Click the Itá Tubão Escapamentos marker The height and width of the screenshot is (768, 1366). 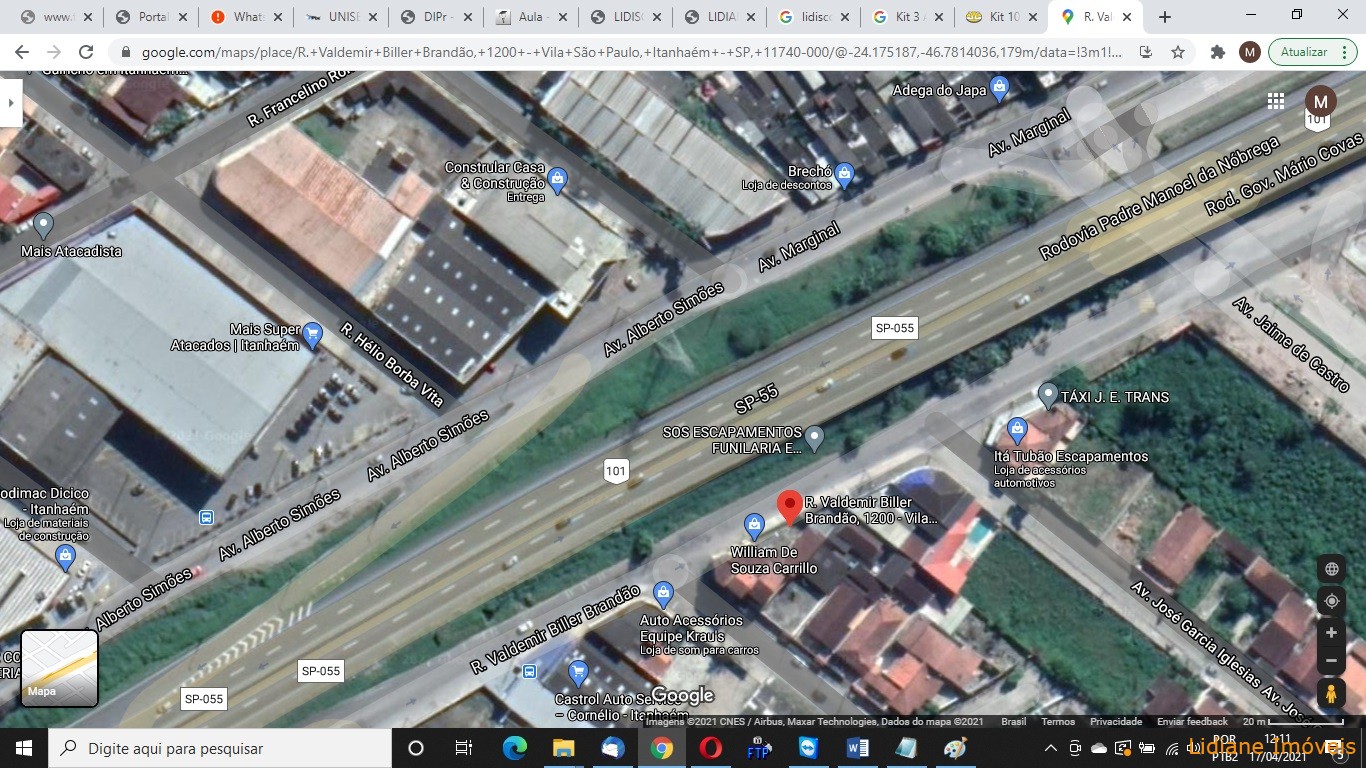click(x=1017, y=431)
